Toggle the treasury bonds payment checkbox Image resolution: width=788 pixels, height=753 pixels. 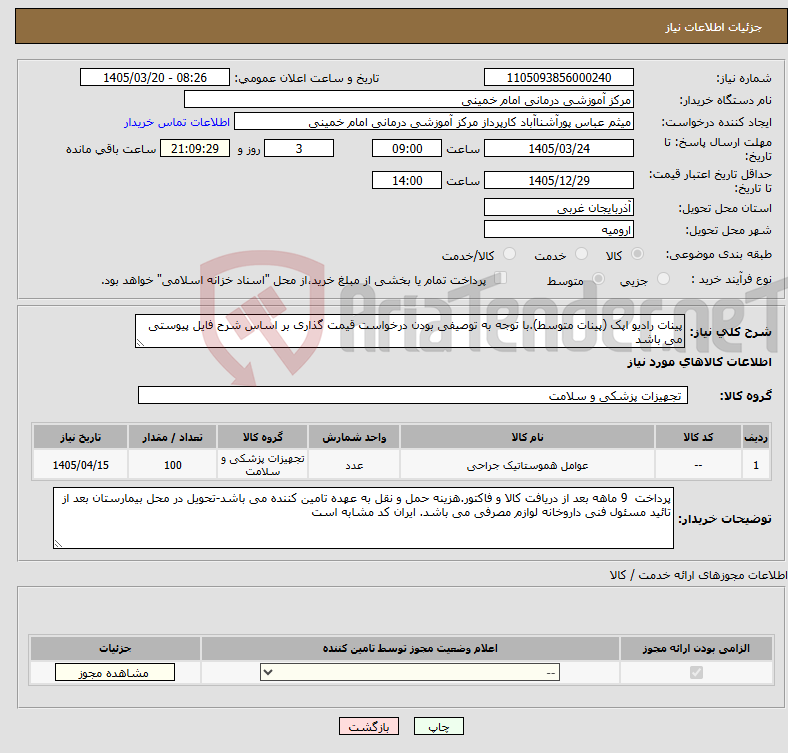[x=501, y=278]
